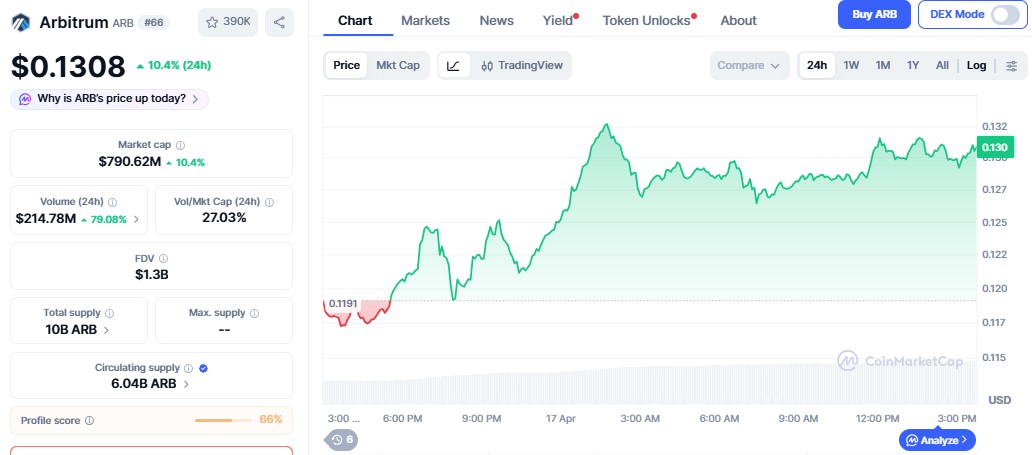Image resolution: width=1032 pixels, height=455 pixels.
Task: Open Circulating supply info icon
Action: pyautogui.click(x=188, y=369)
